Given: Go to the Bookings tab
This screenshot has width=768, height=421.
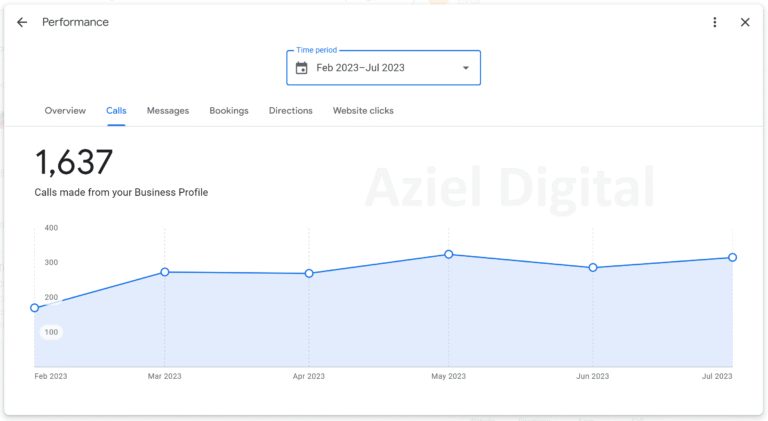Looking at the screenshot, I should (x=229, y=111).
